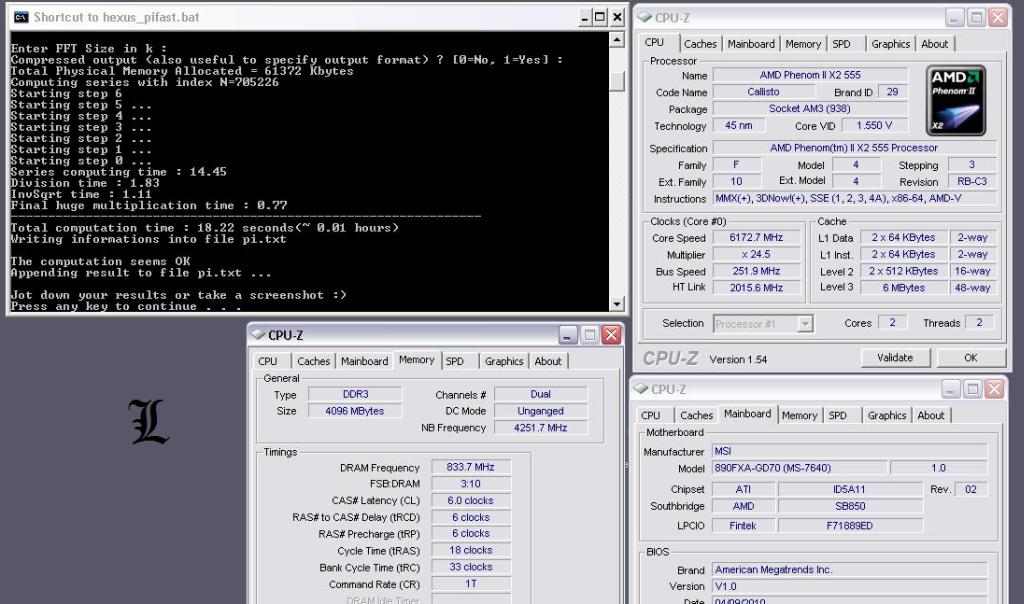Select the gothic L desktop icon
The image size is (1024, 604).
point(148,421)
